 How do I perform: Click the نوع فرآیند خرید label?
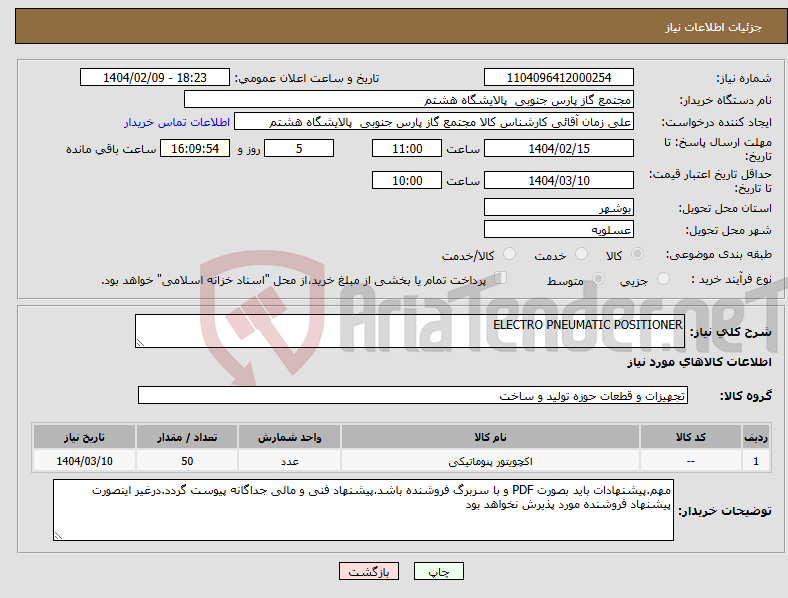pyautogui.click(x=732, y=279)
